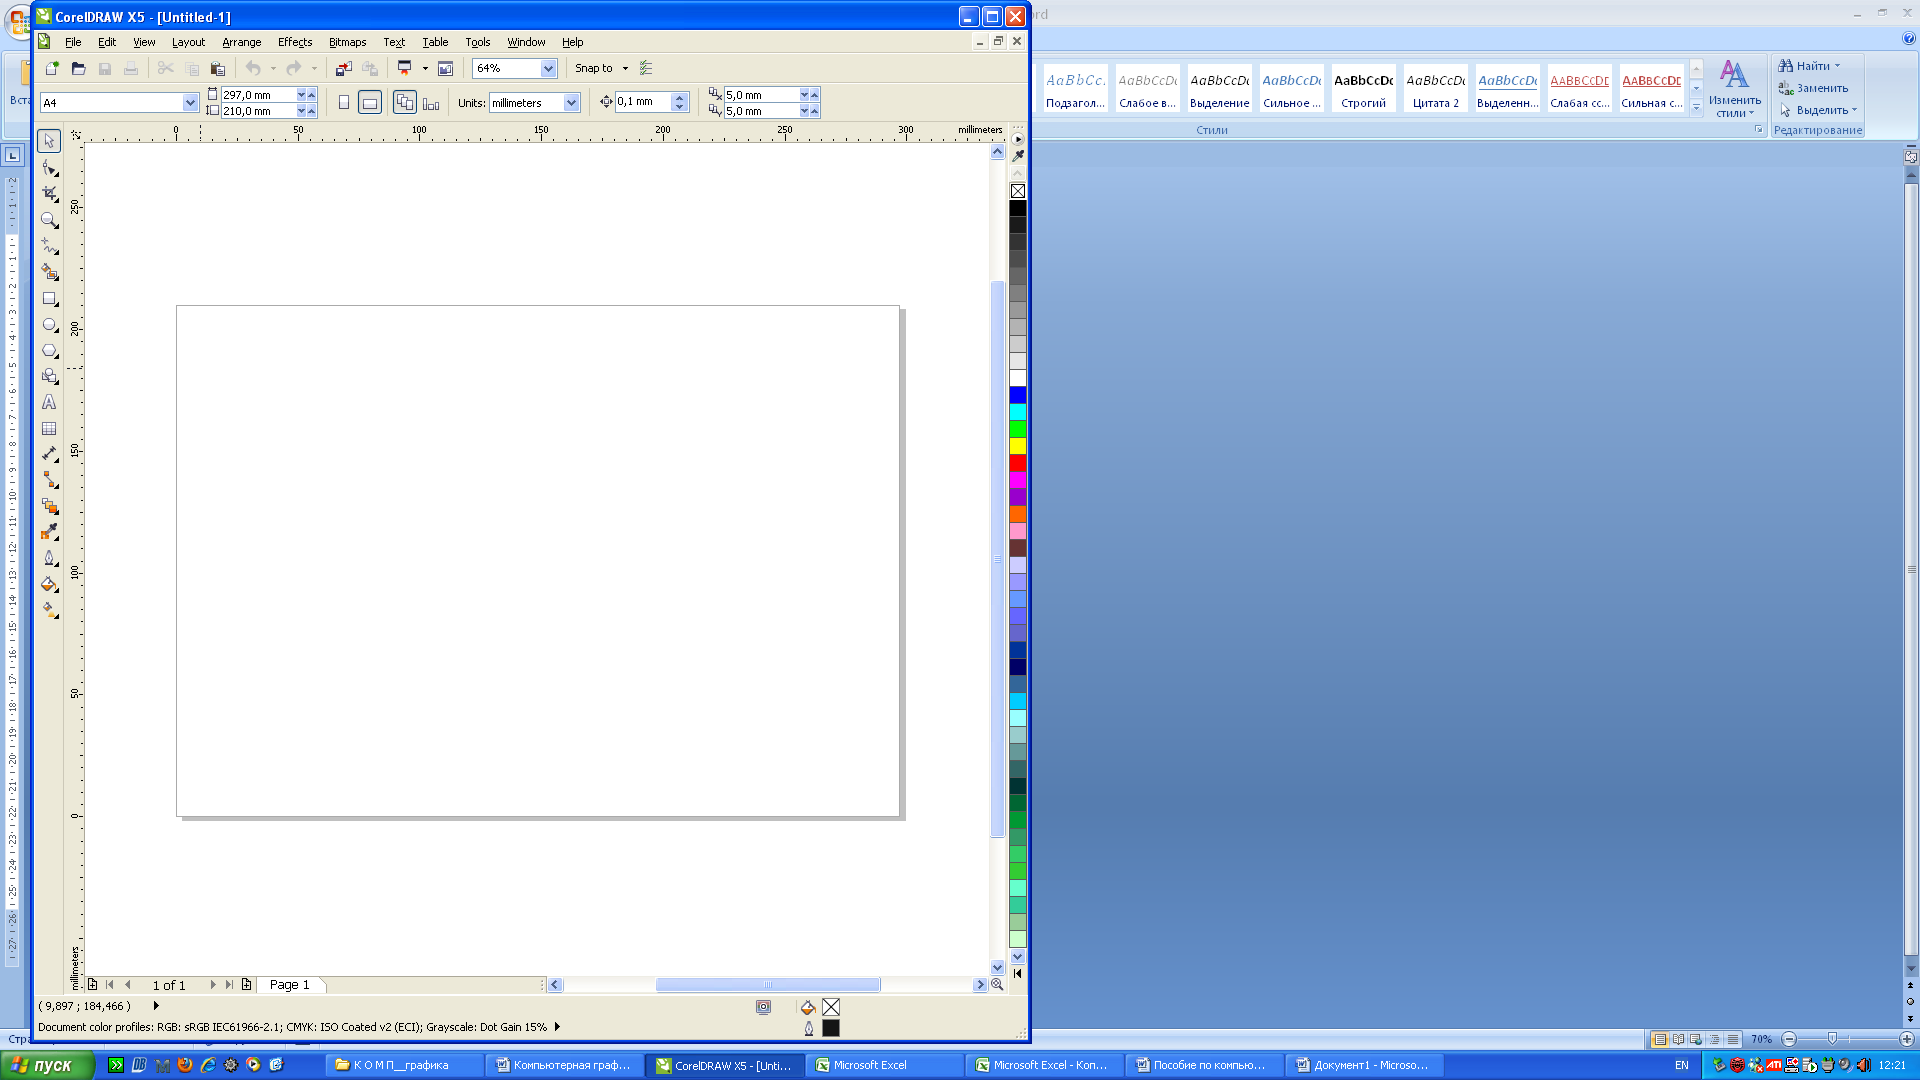Toggle Web Layout view in Word
The height and width of the screenshot is (1080, 1920).
[1696, 1039]
